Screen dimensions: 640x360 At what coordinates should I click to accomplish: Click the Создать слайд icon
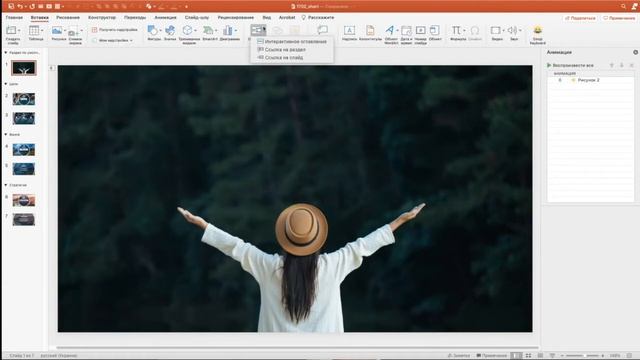(x=11, y=31)
